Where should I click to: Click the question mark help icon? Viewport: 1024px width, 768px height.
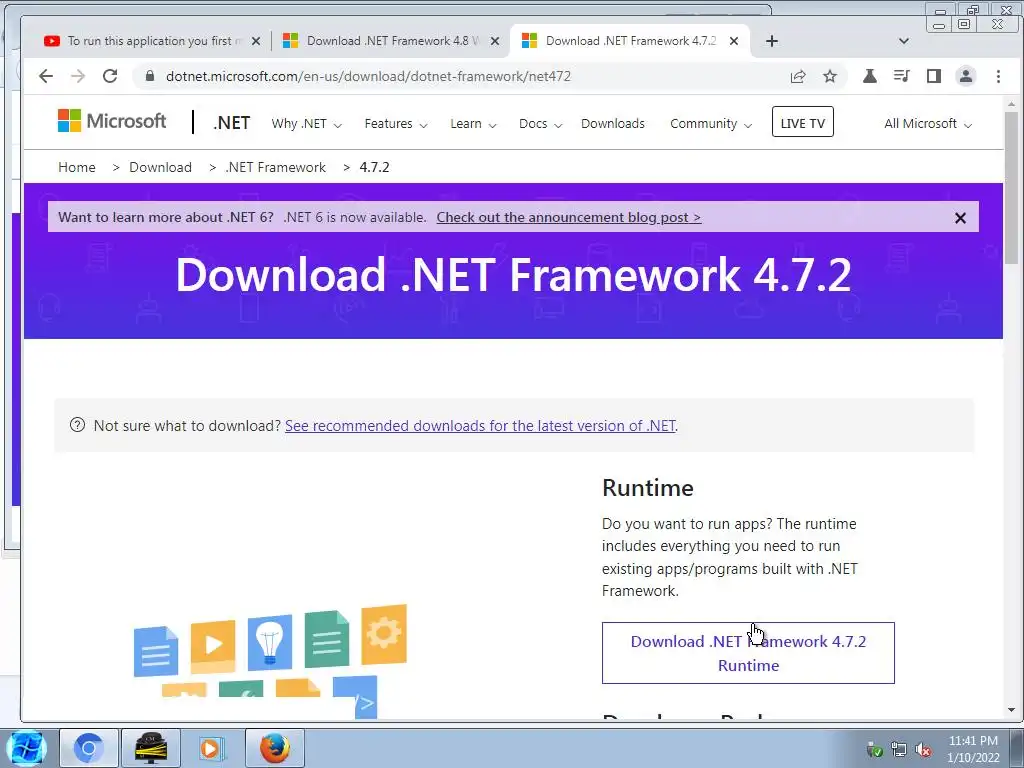point(77,425)
